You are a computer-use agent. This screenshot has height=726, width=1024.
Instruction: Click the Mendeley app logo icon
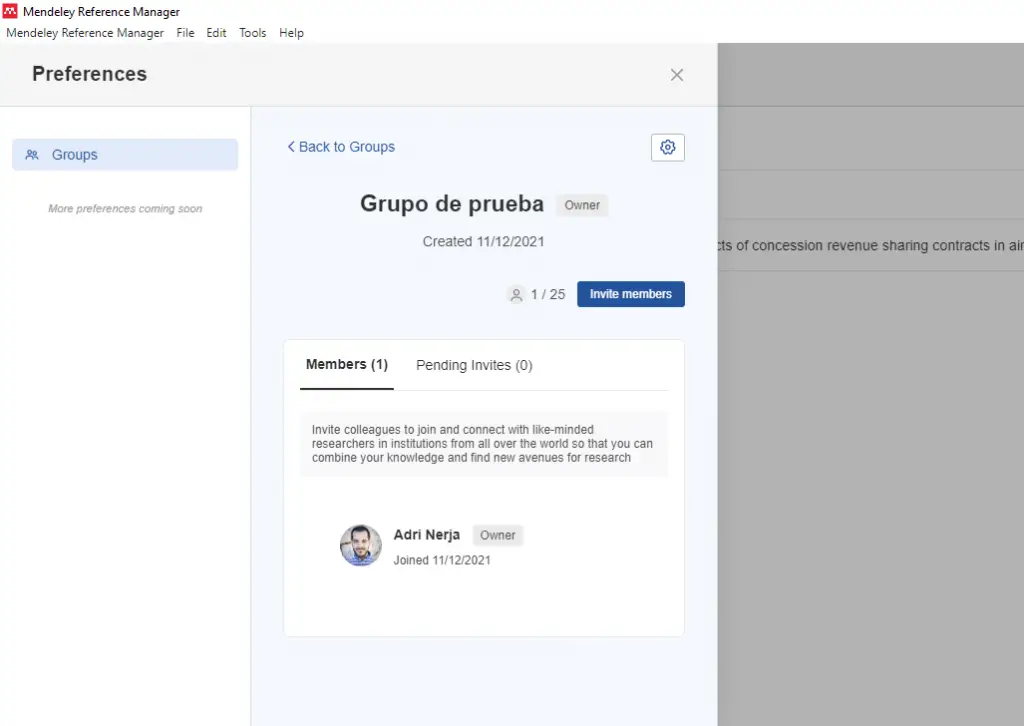pyautogui.click(x=10, y=10)
